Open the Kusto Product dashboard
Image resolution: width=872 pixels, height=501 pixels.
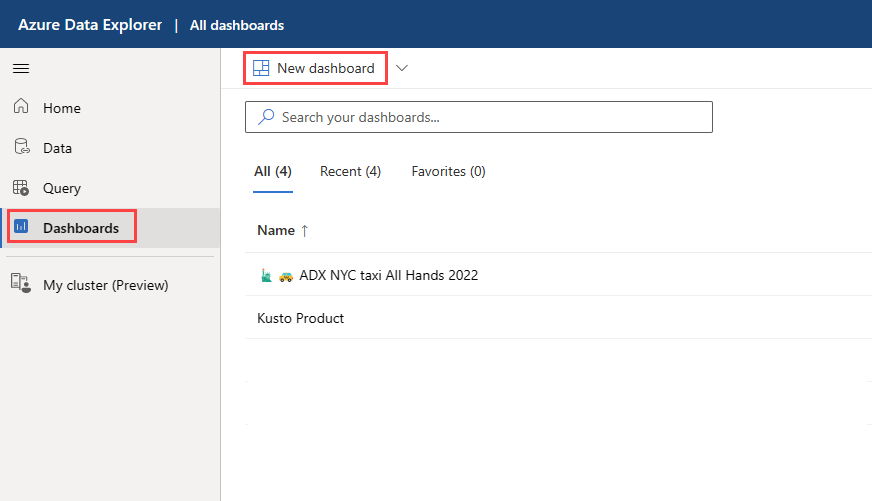point(300,318)
